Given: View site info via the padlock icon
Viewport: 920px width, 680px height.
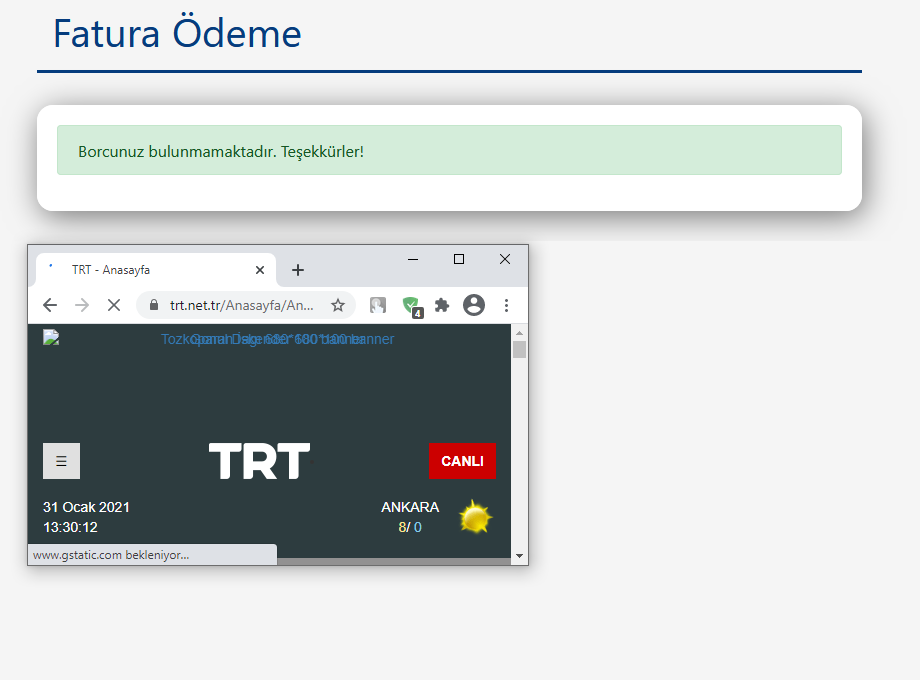Looking at the screenshot, I should point(154,305).
